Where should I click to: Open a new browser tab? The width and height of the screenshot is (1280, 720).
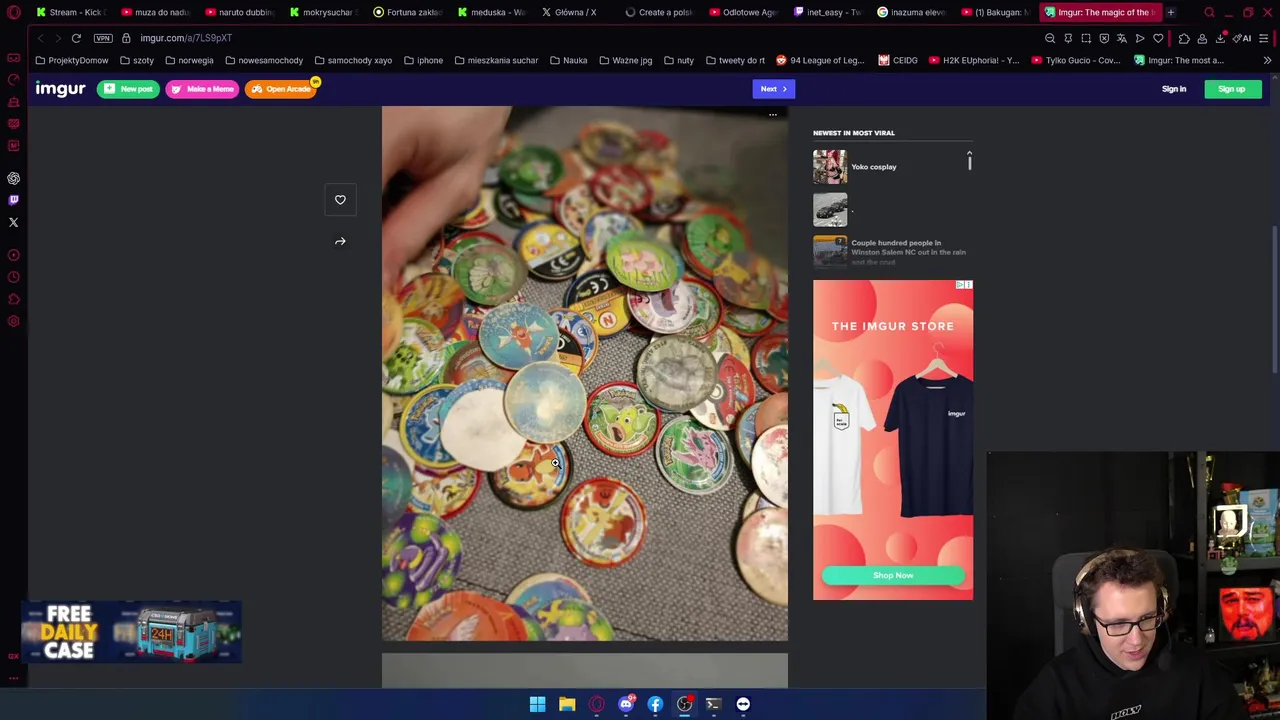[x=1171, y=12]
